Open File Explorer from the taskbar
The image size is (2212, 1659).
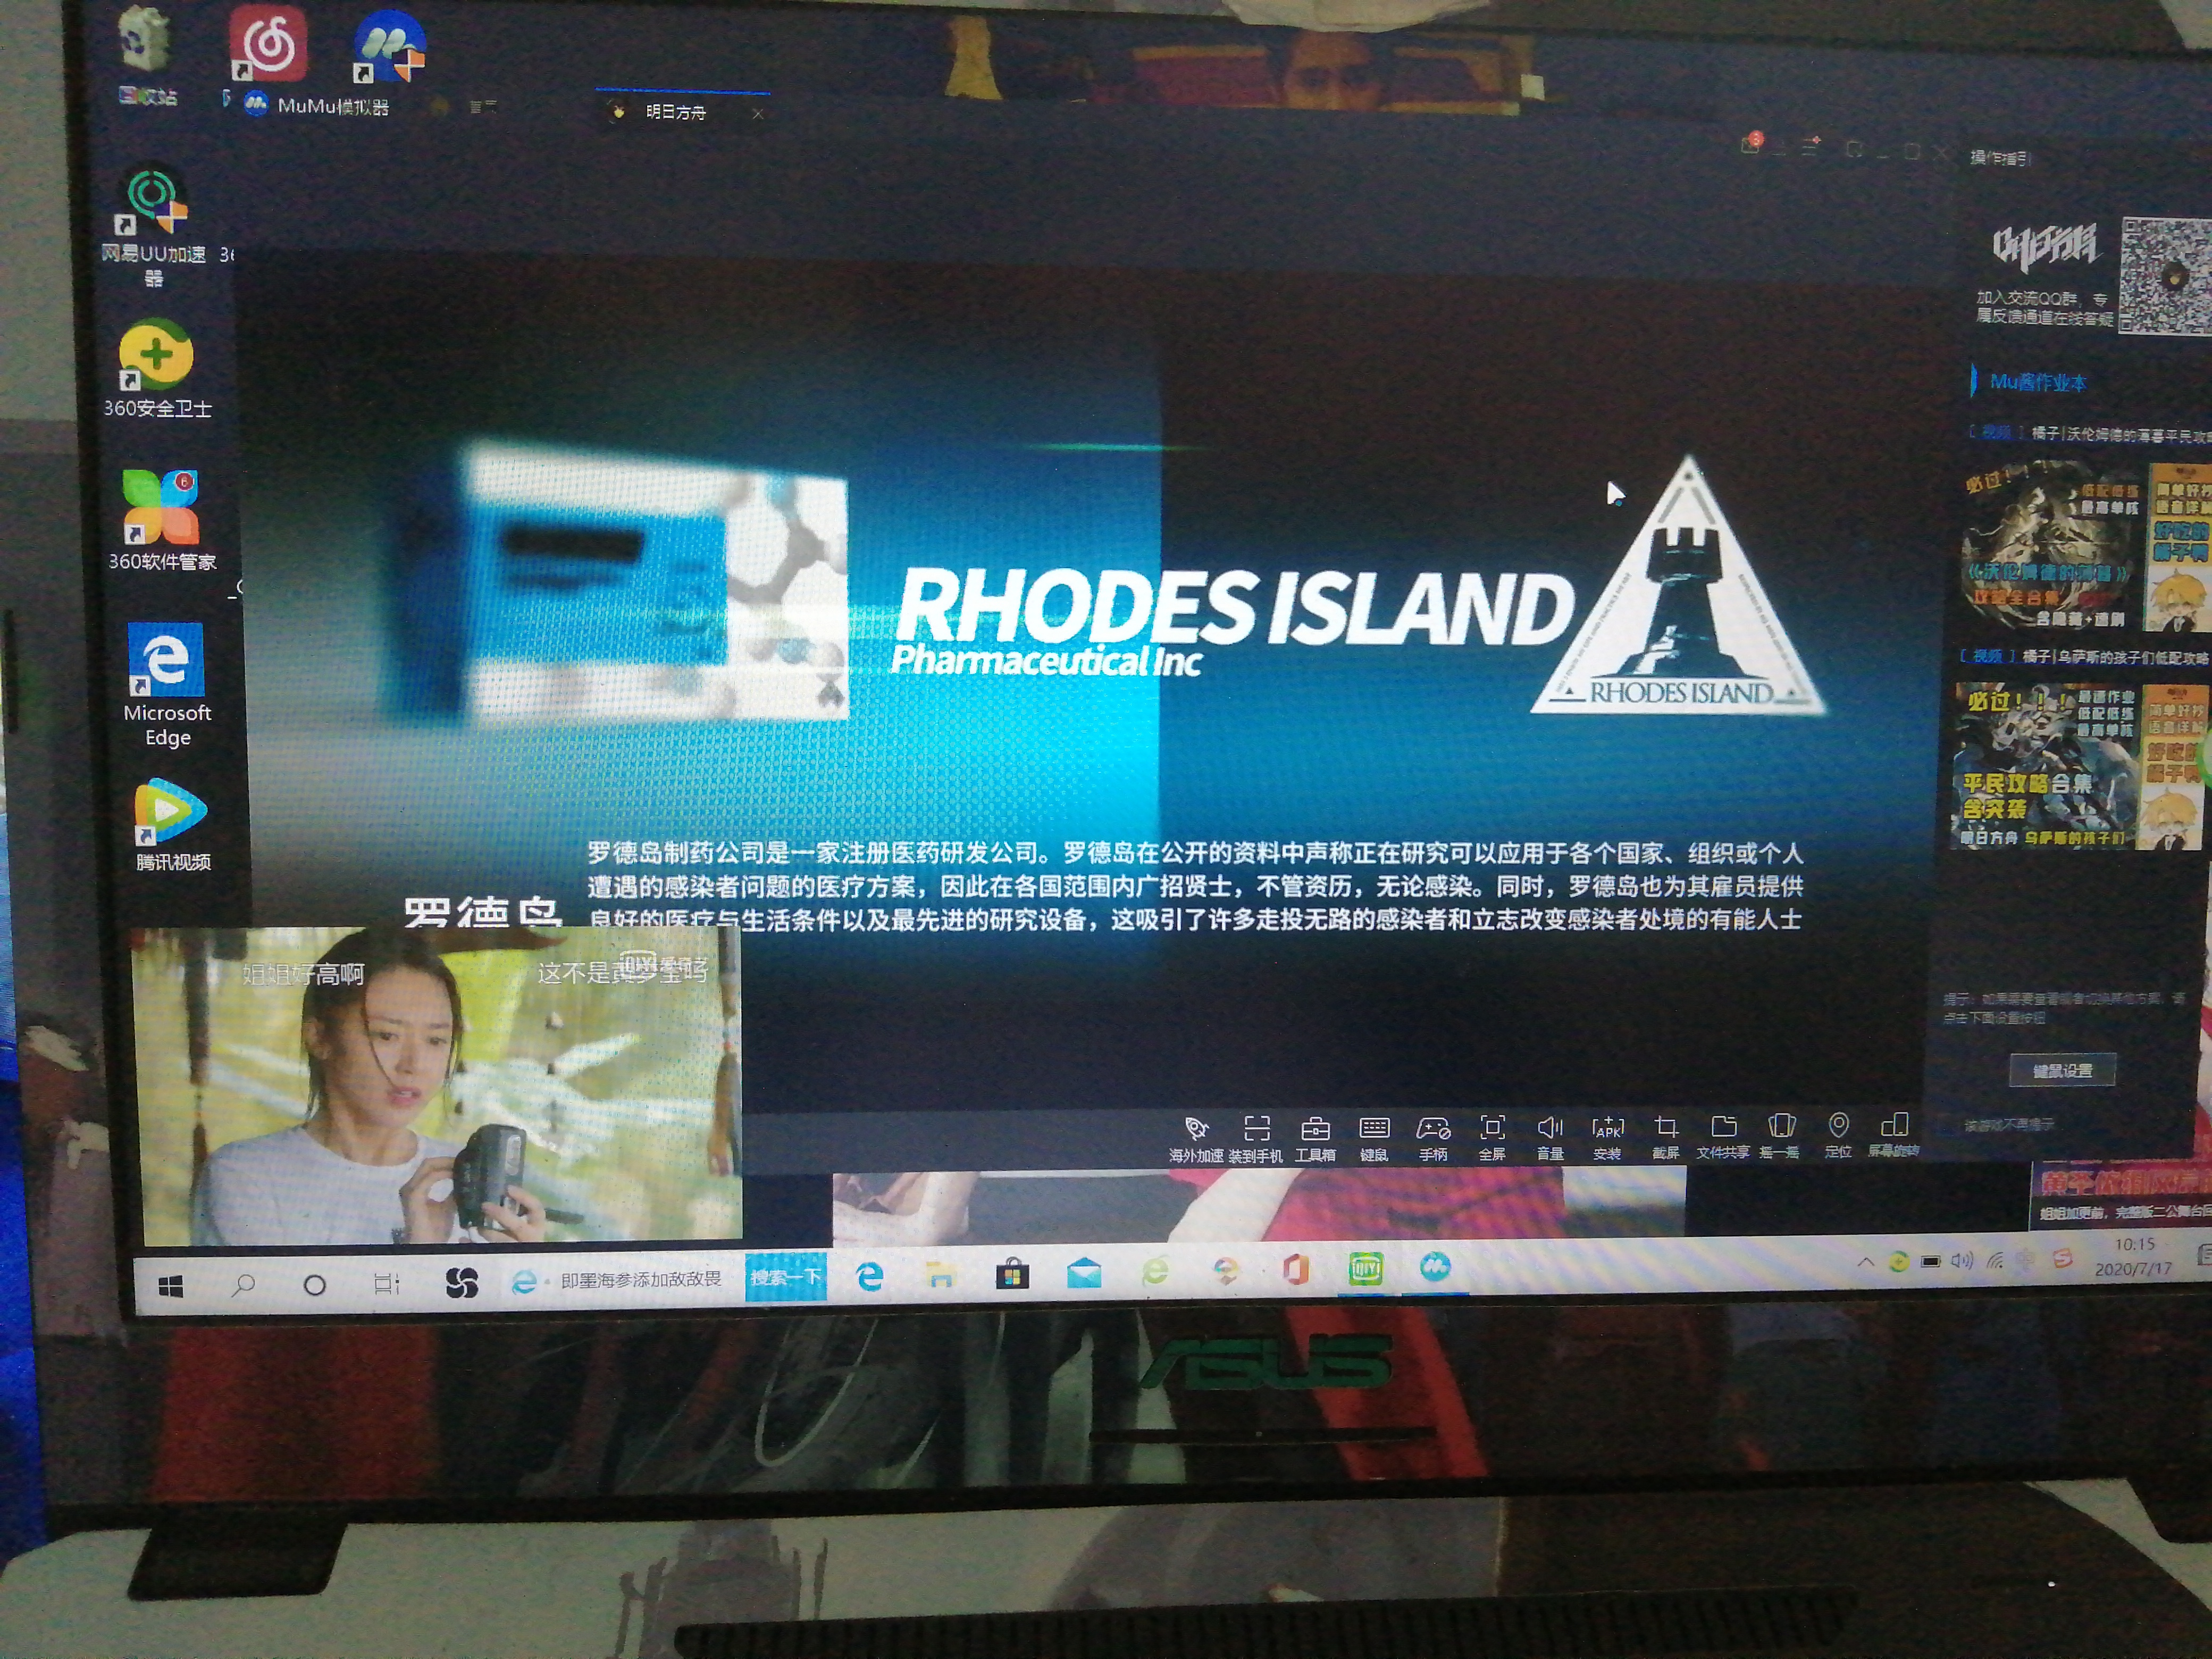pyautogui.click(x=940, y=1274)
